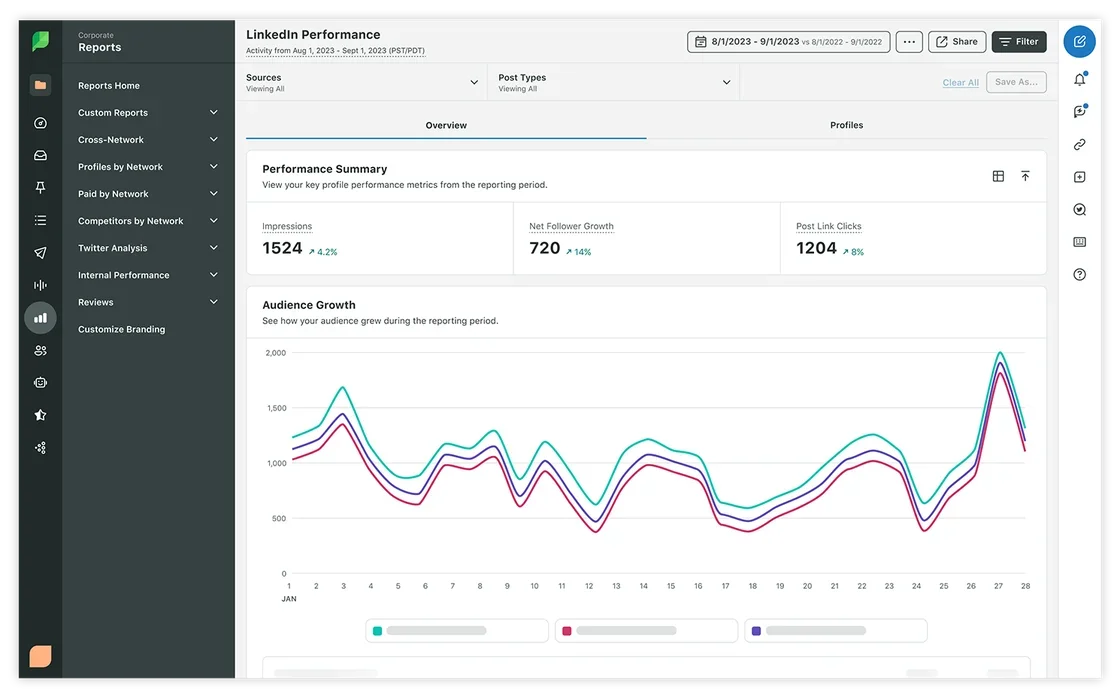Screen dimensions: 1120x698
Task: Click the square plus icon in right rail
Action: tap(1079, 176)
